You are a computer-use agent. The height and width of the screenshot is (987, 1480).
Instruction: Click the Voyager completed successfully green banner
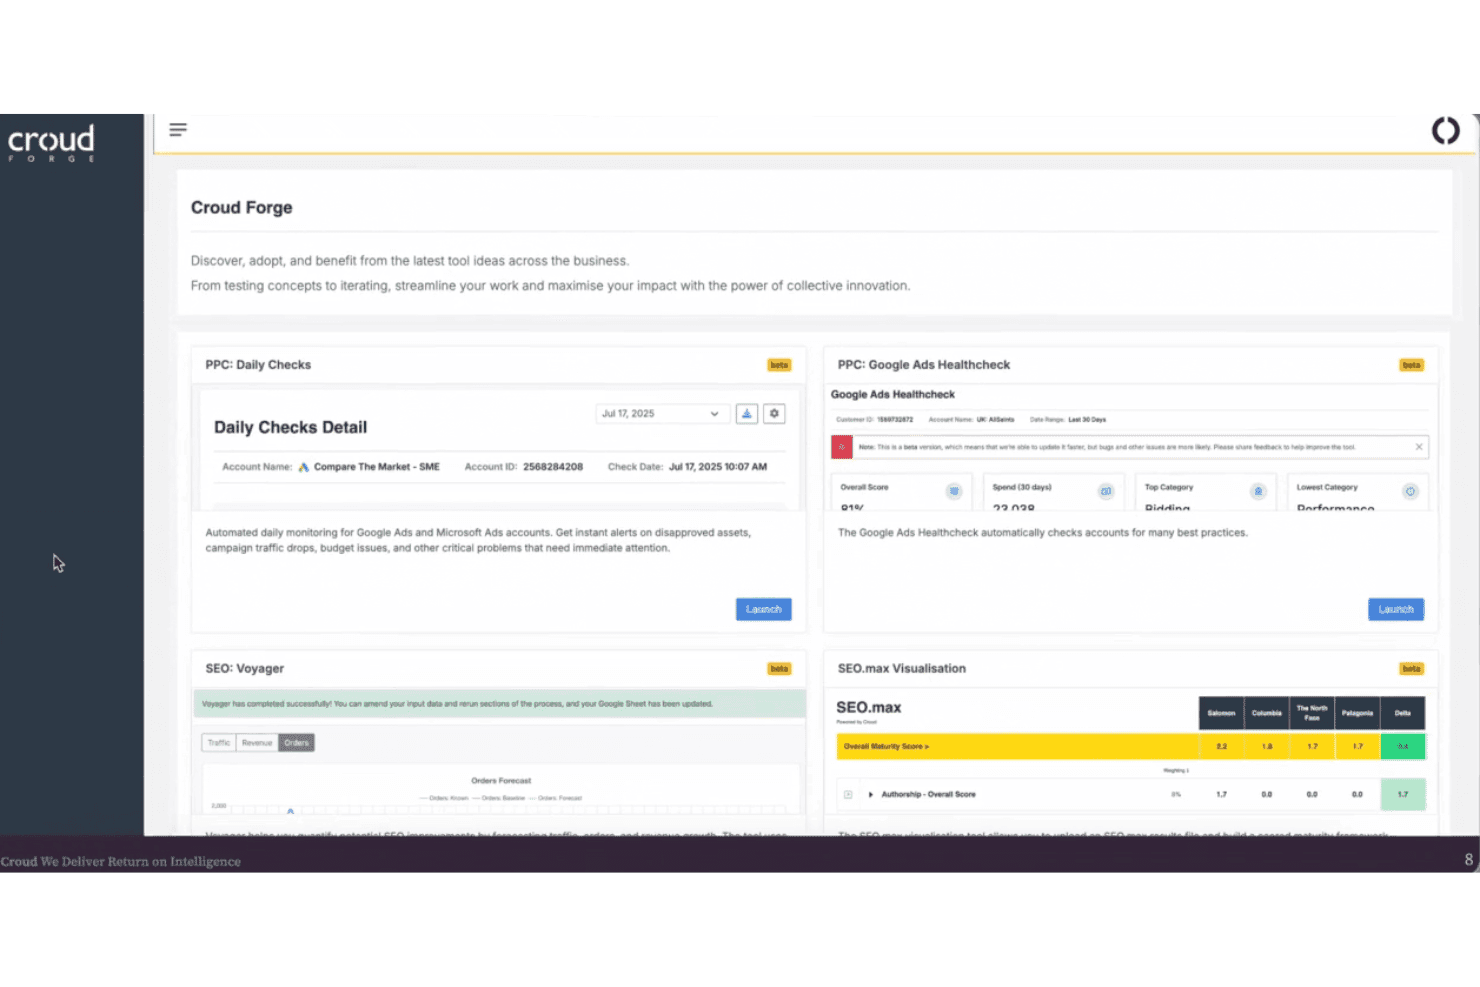(499, 704)
